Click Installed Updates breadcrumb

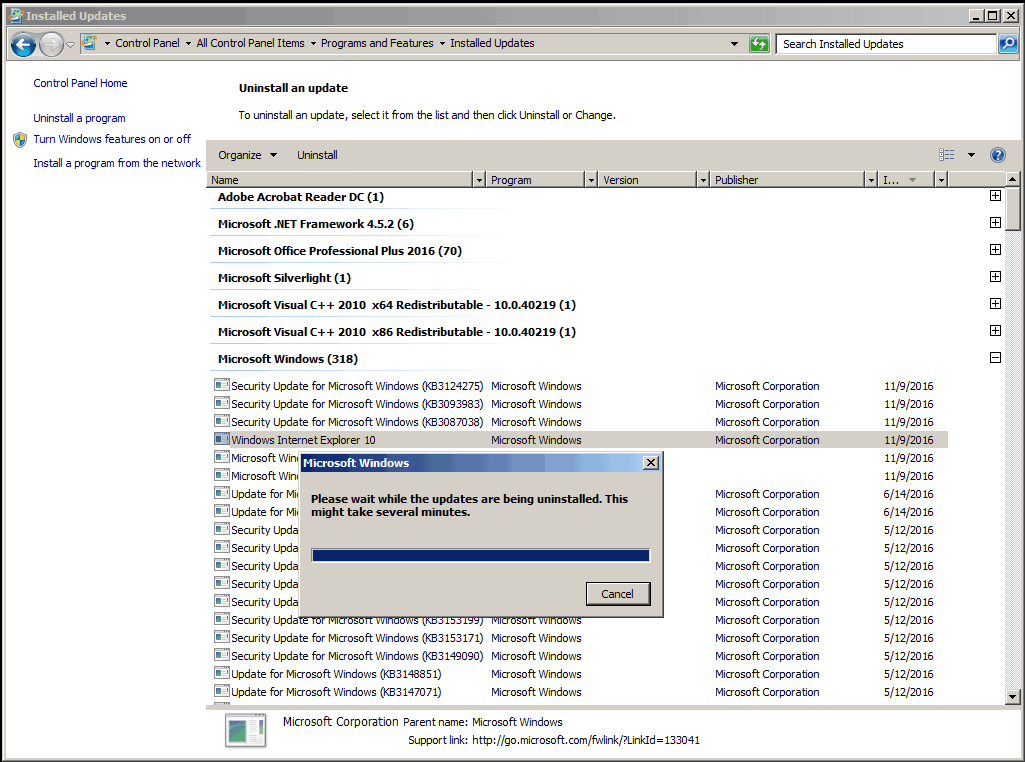point(492,43)
